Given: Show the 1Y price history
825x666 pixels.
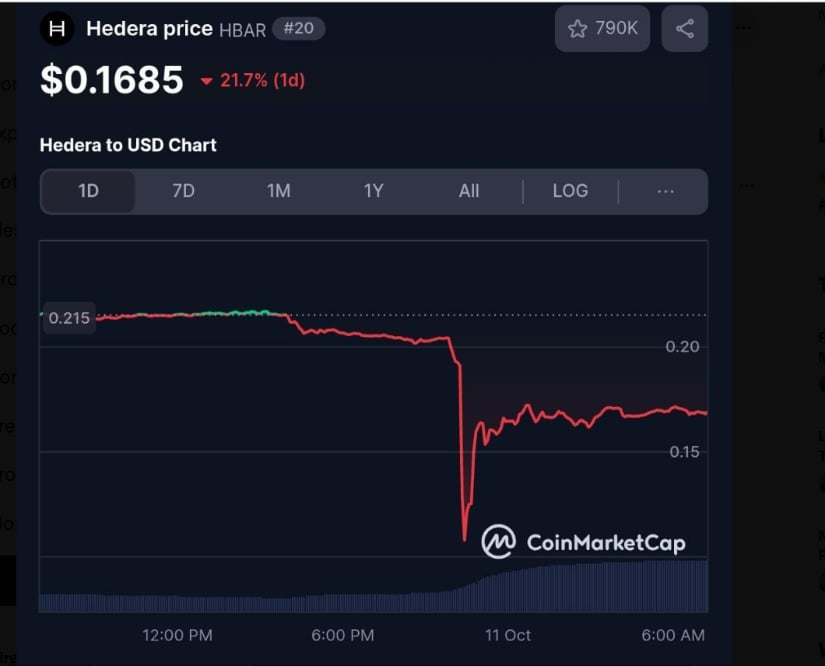Looking at the screenshot, I should click(x=373, y=191).
